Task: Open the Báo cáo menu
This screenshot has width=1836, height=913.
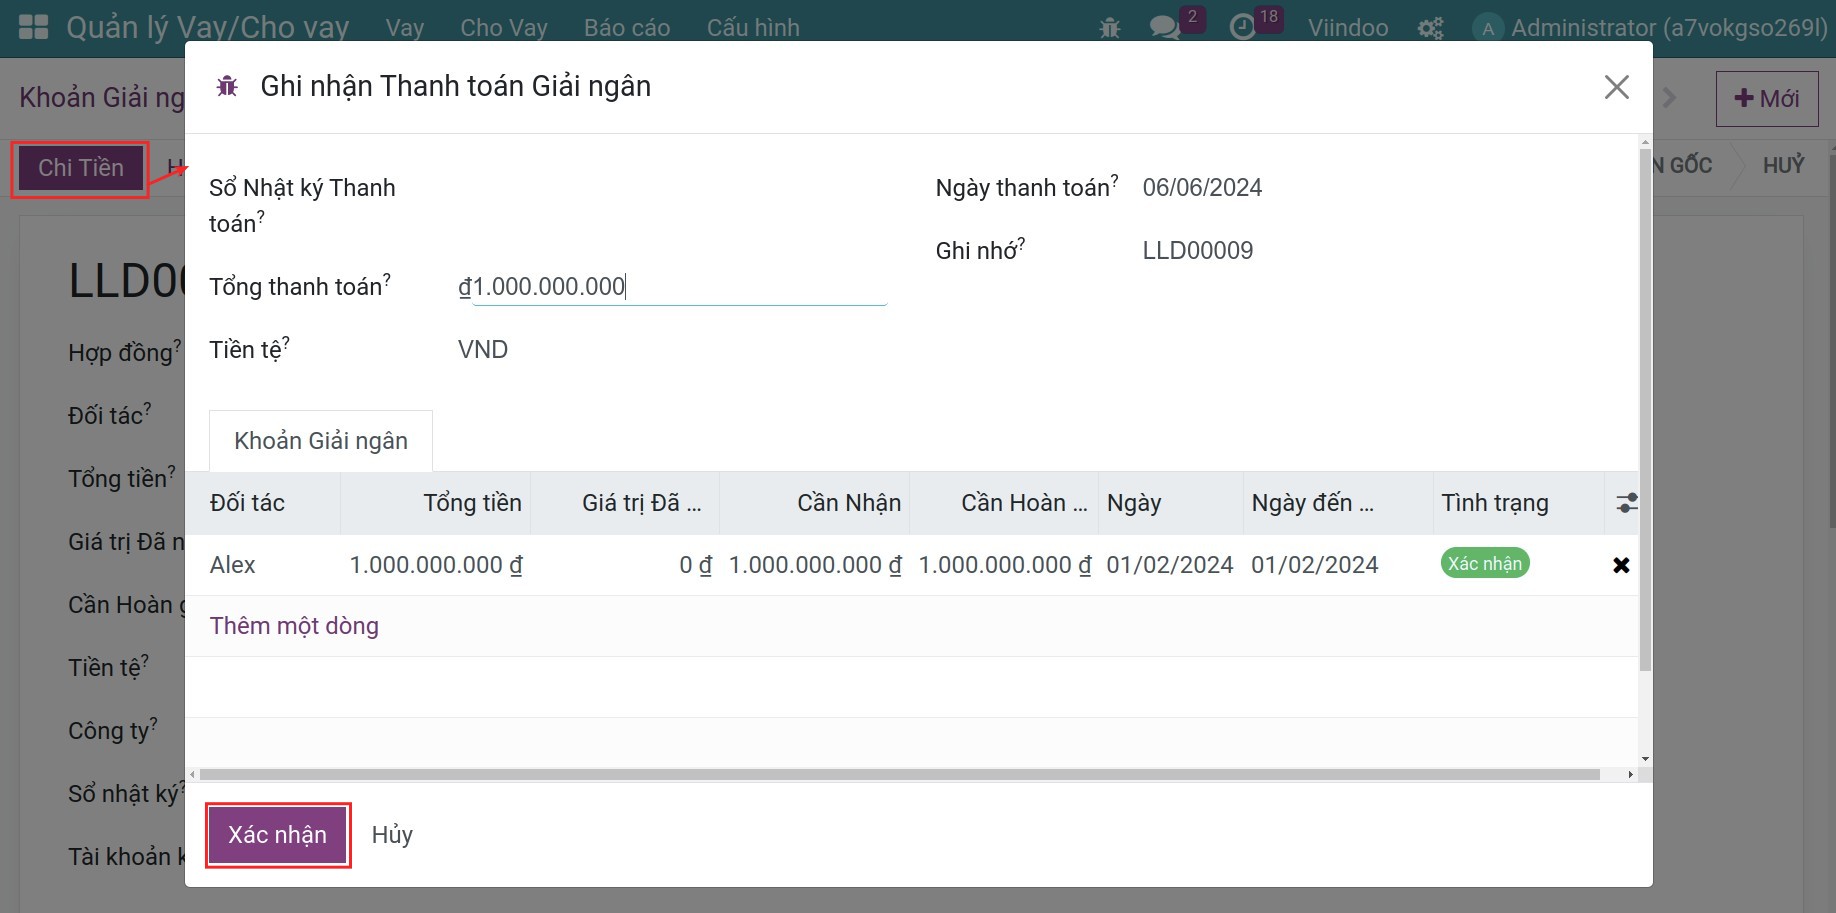Action: point(627,28)
